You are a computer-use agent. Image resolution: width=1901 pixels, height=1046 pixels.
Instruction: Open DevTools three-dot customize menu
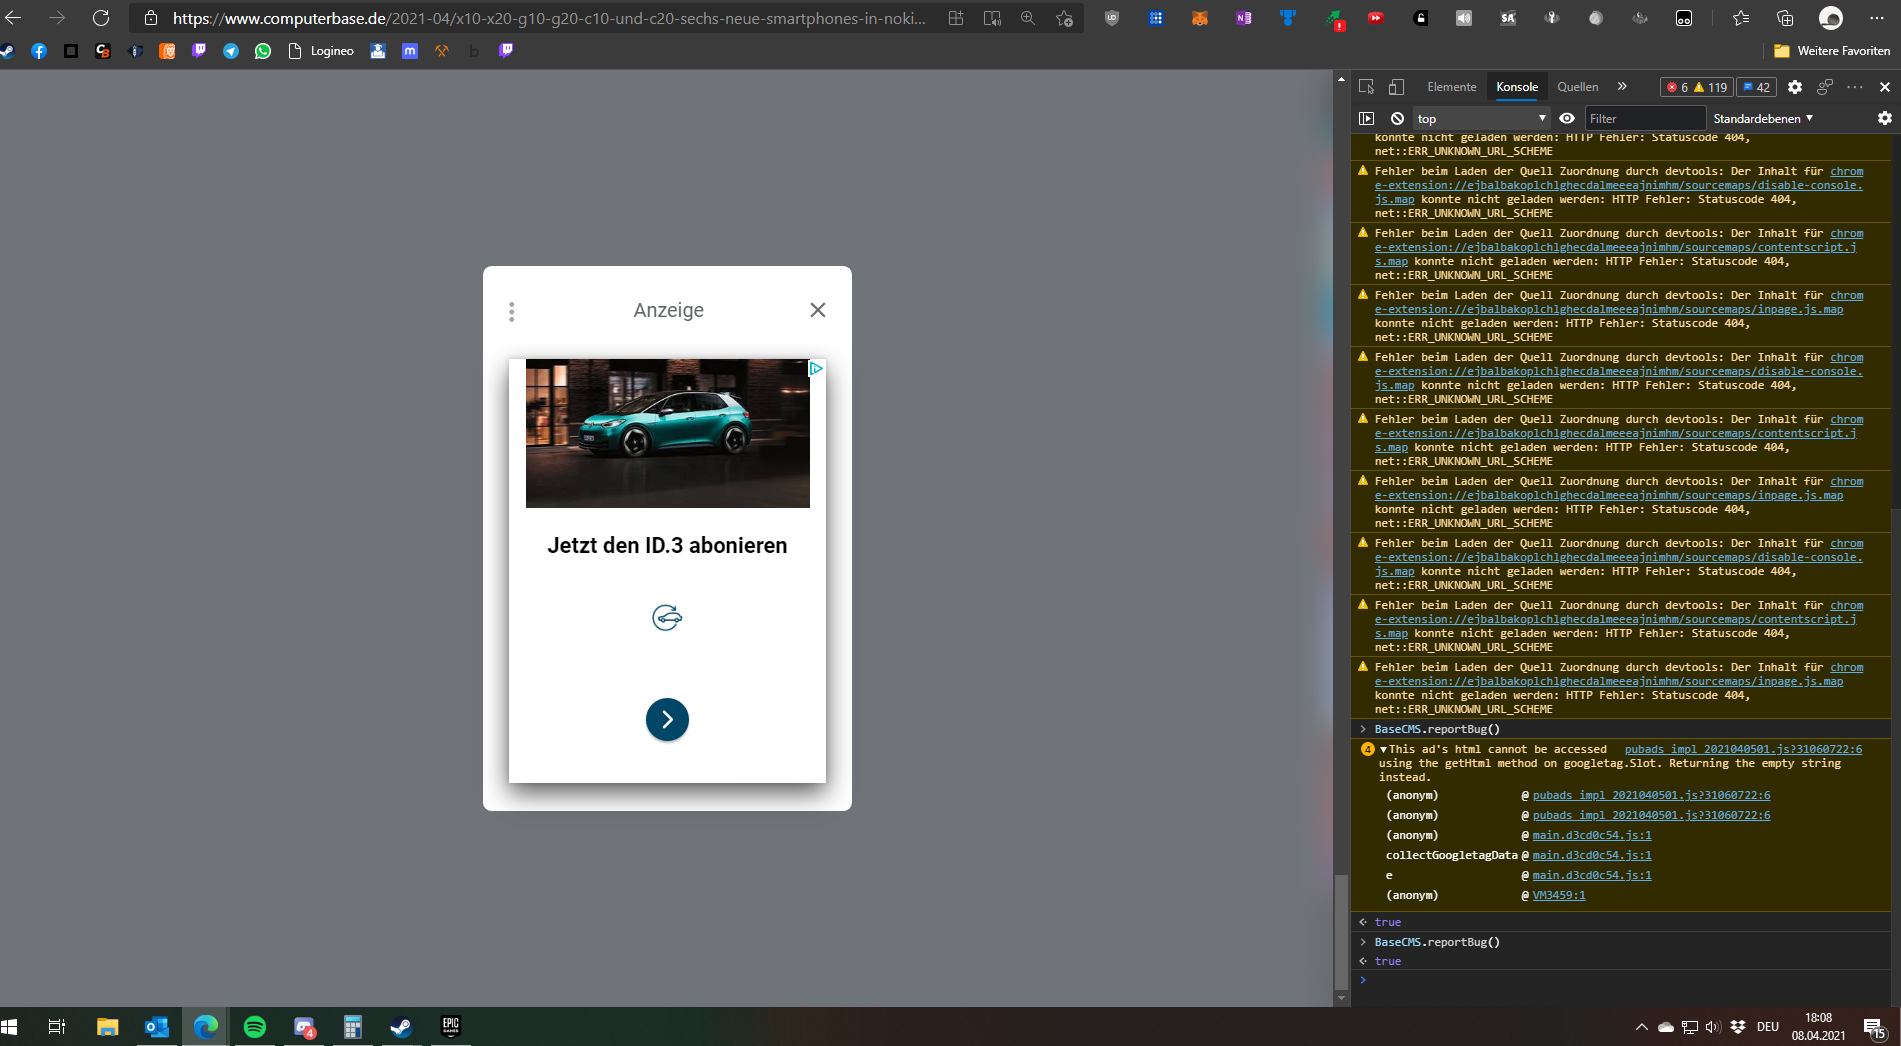[1855, 87]
